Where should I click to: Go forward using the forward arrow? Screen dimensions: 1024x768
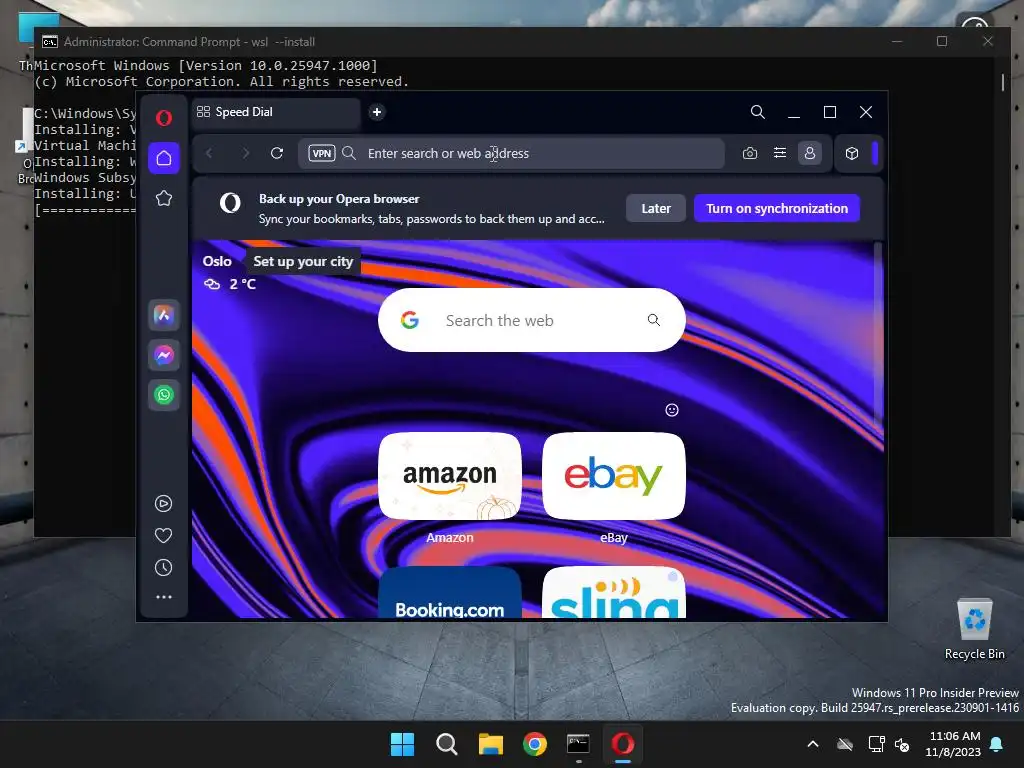coord(246,153)
